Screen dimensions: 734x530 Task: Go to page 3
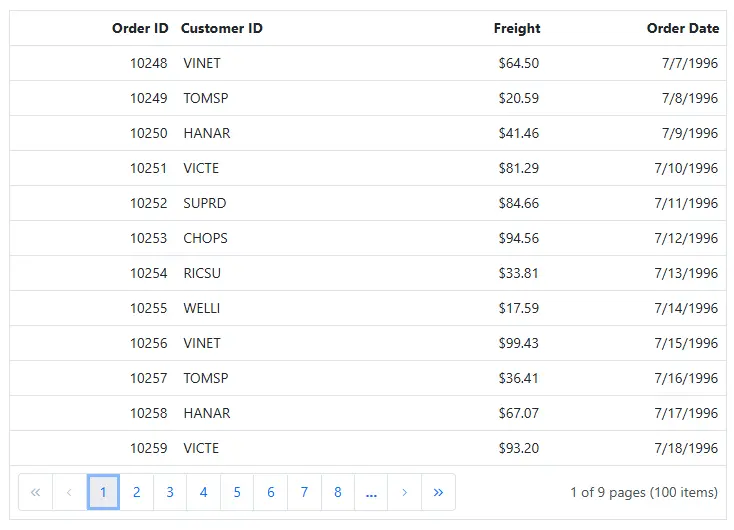(170, 492)
